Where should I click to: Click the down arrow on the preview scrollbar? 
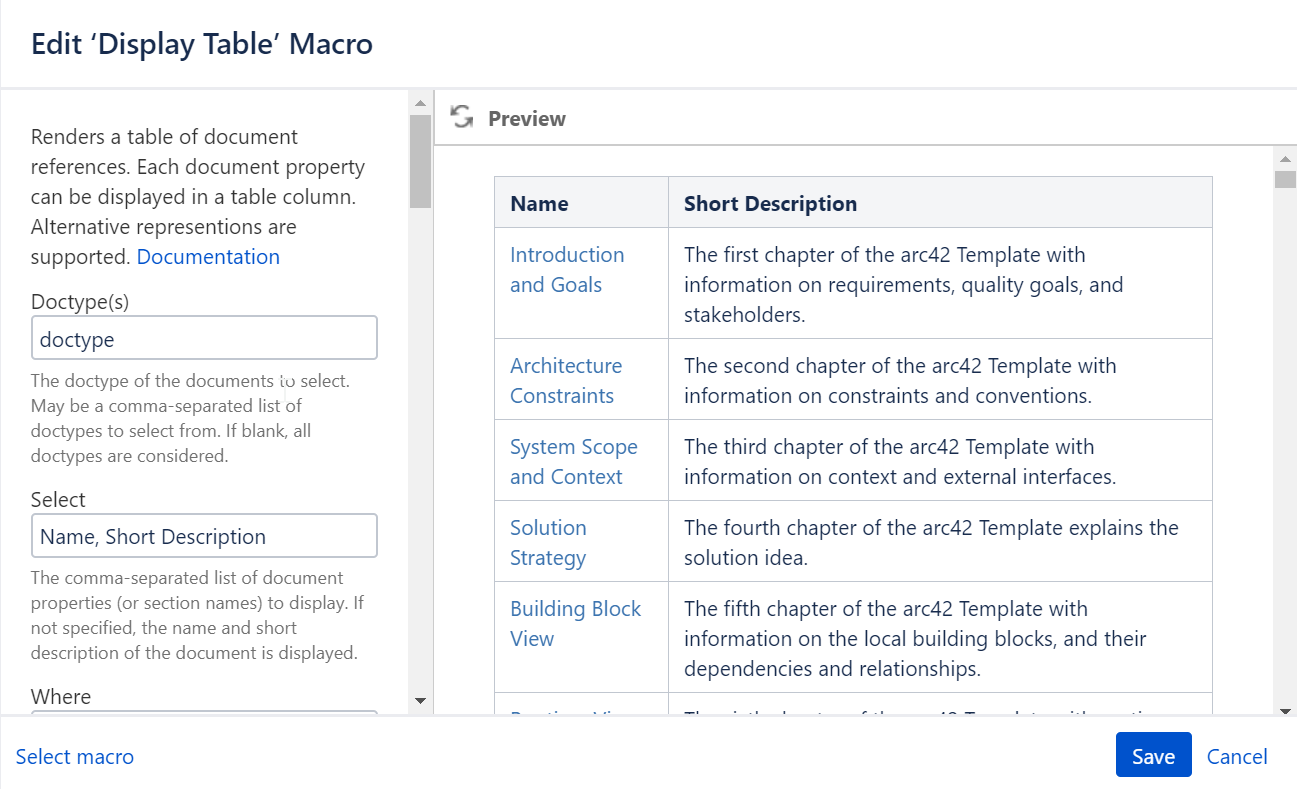point(1286,709)
